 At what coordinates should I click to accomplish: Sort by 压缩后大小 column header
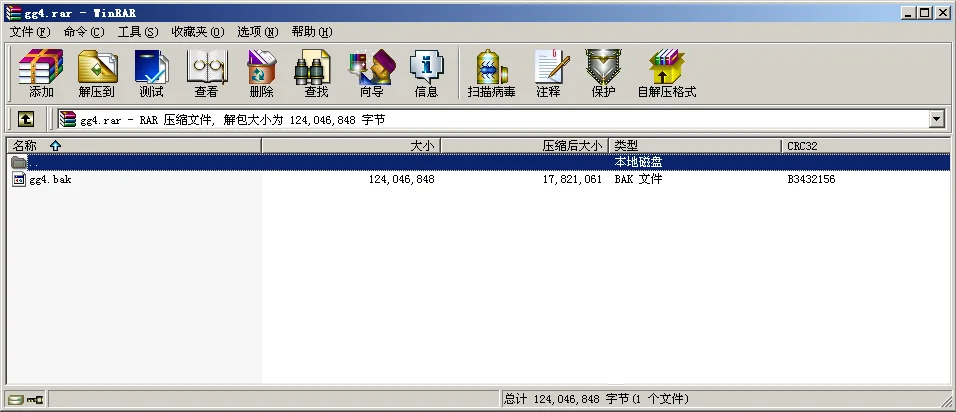coord(525,146)
